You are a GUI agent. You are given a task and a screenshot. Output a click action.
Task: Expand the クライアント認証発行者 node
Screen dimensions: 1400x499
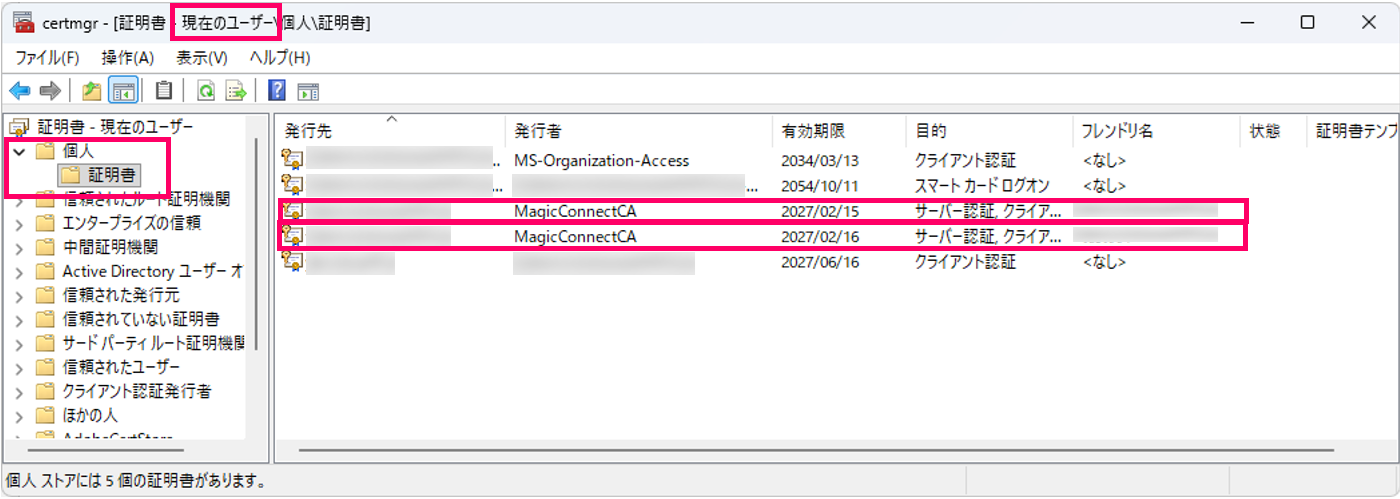click(x=19, y=391)
